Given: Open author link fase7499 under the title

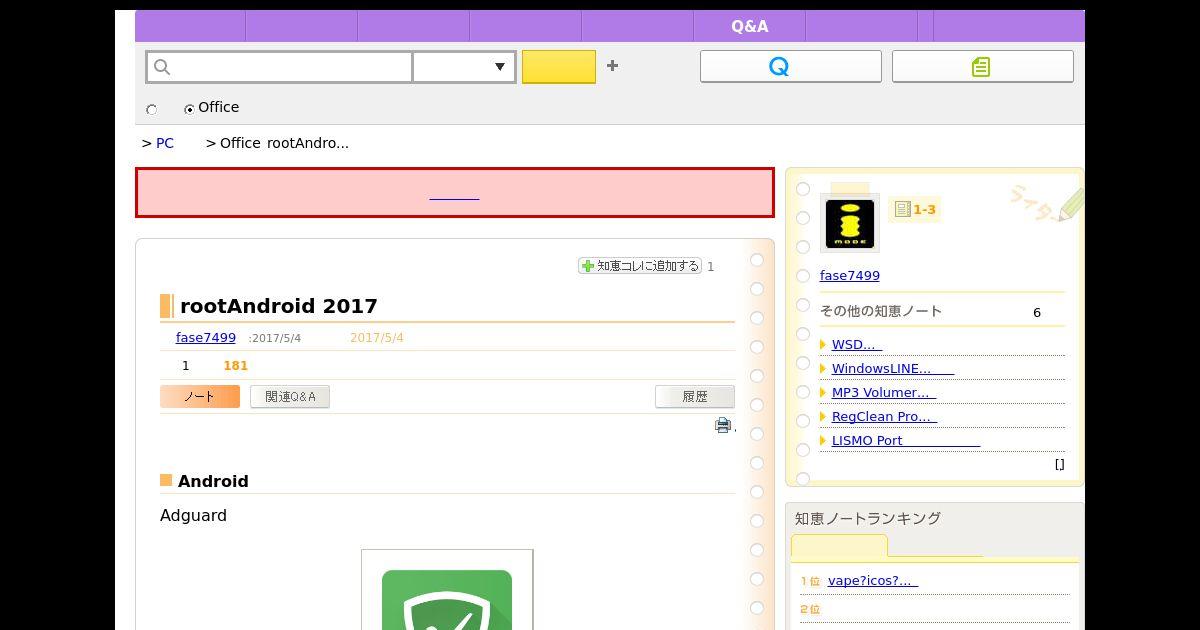Looking at the screenshot, I should click(206, 338).
